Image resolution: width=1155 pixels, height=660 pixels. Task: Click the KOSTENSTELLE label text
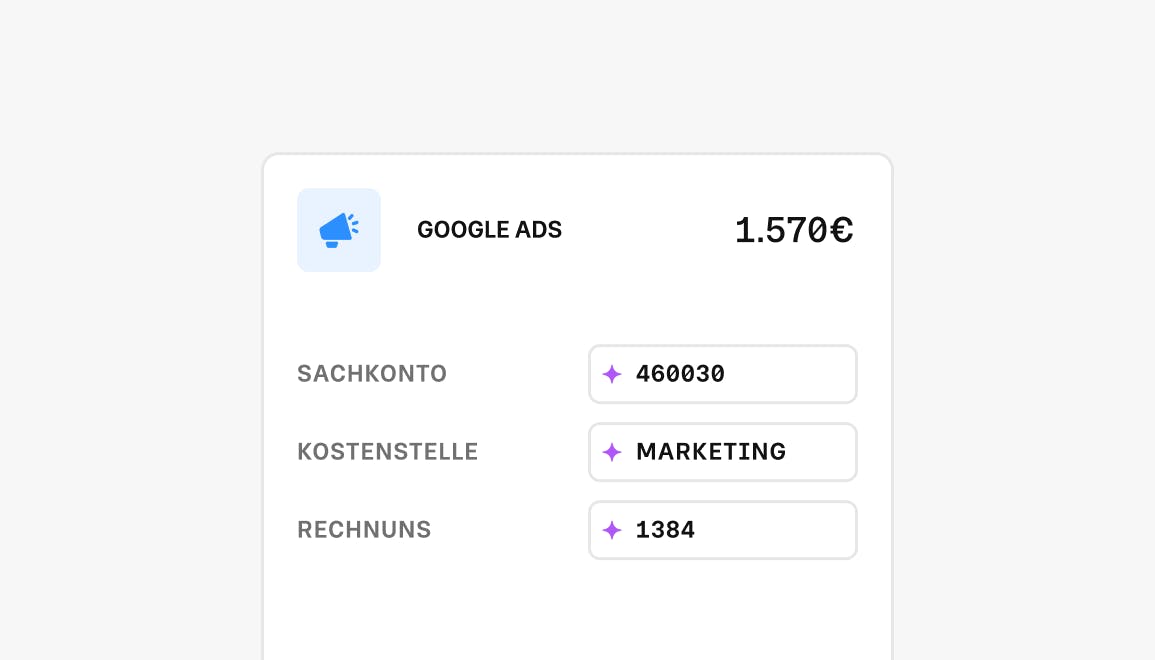(x=387, y=452)
